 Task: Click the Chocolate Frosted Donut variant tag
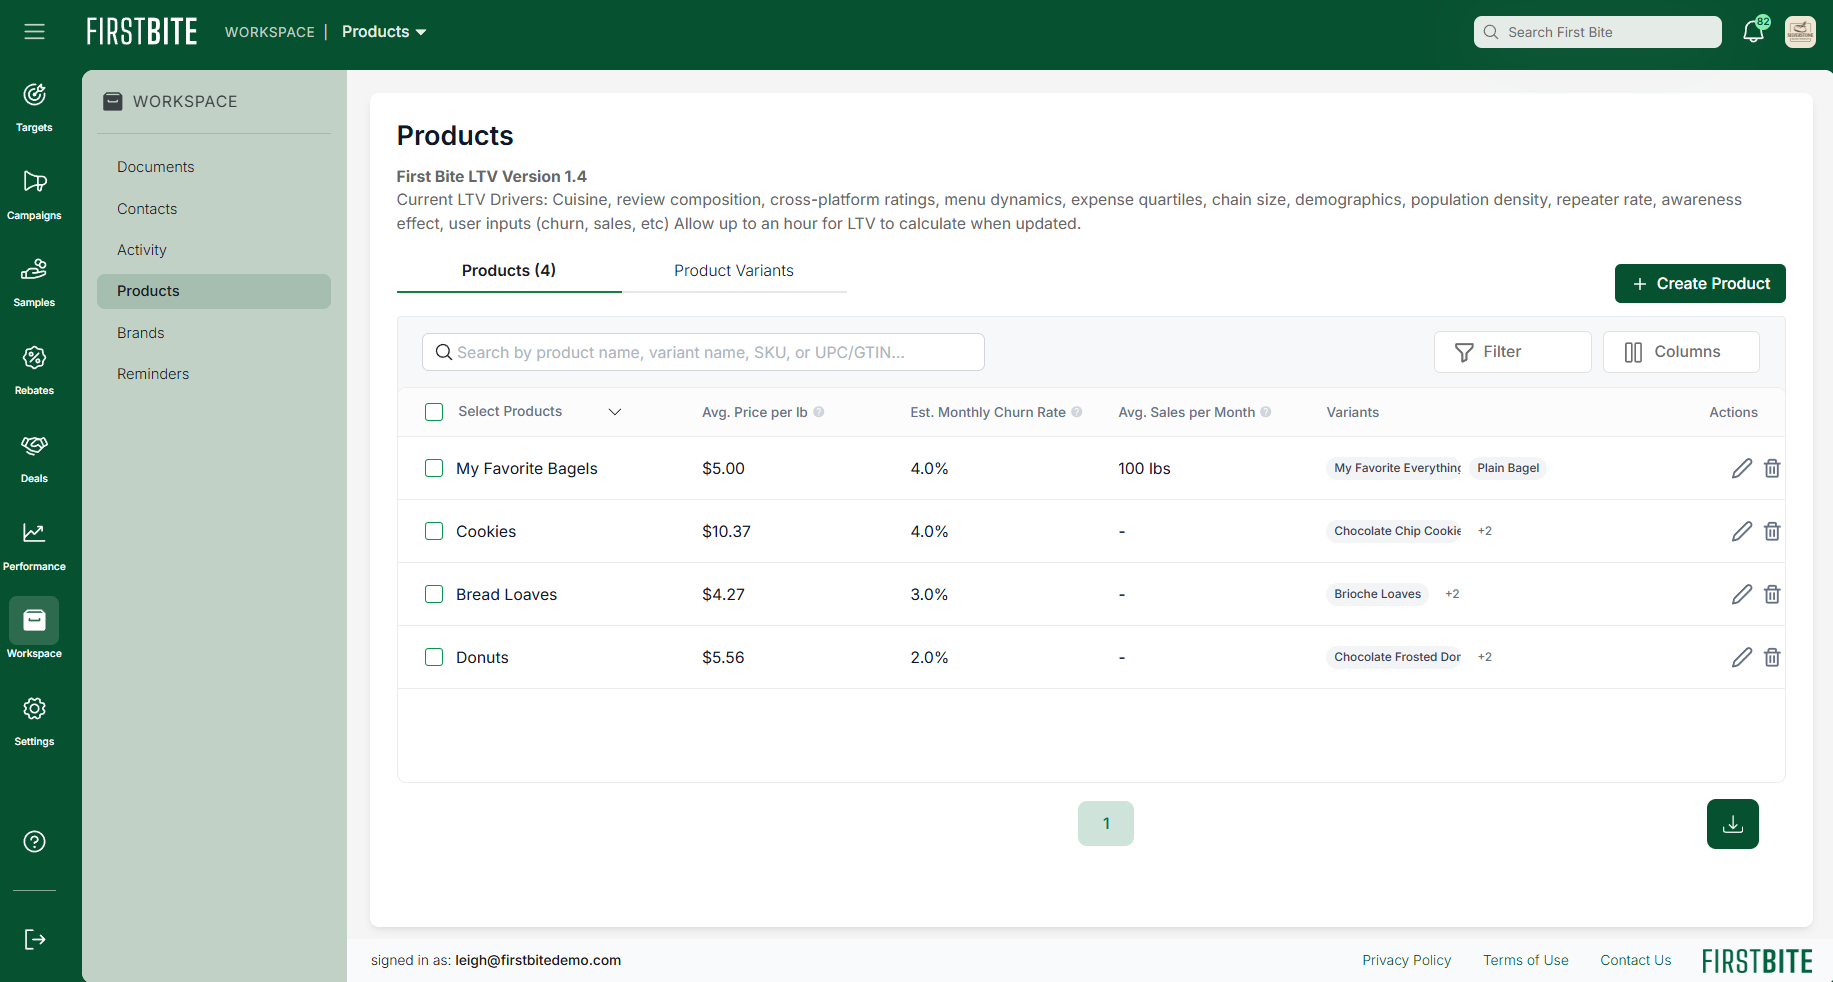click(1397, 657)
